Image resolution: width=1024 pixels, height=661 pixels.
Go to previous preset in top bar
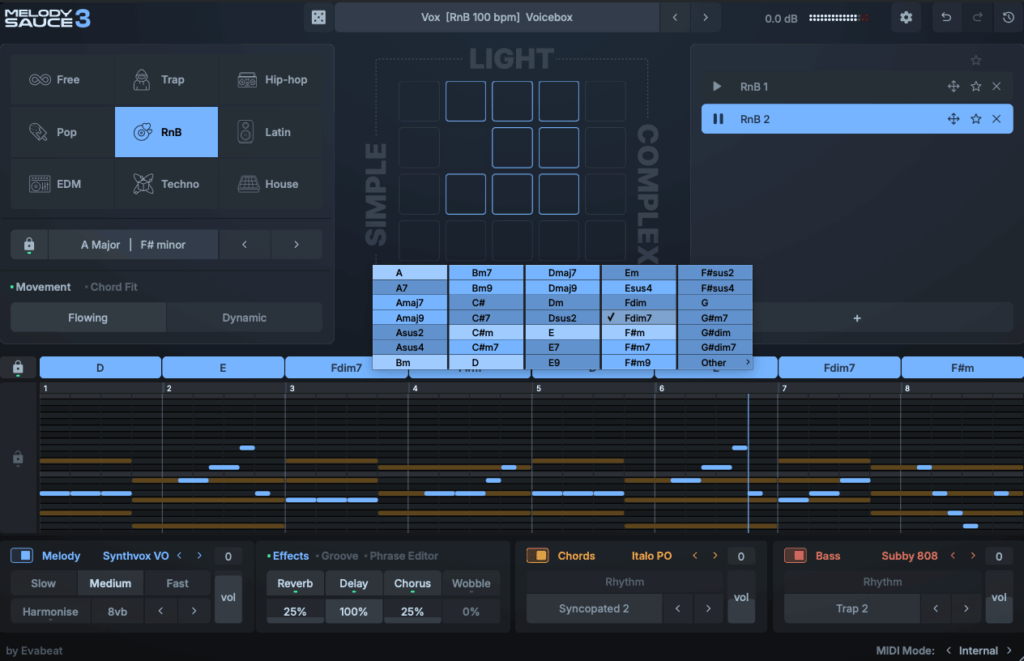click(675, 18)
